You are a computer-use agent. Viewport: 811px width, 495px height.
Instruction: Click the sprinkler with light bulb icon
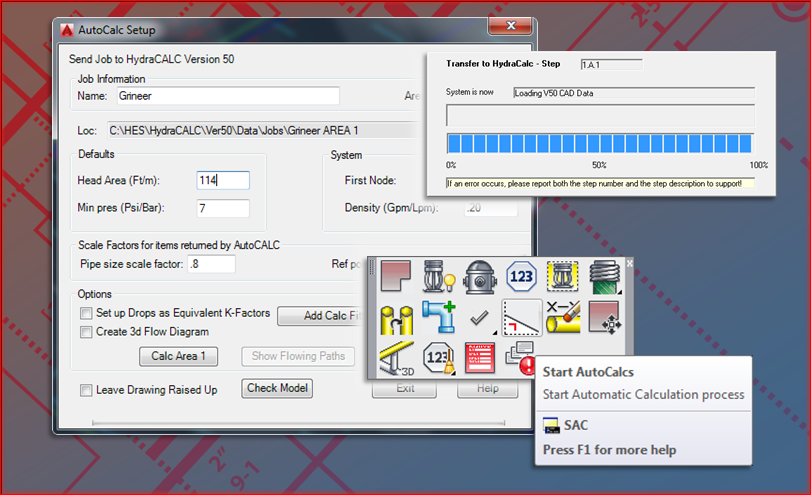tap(436, 277)
